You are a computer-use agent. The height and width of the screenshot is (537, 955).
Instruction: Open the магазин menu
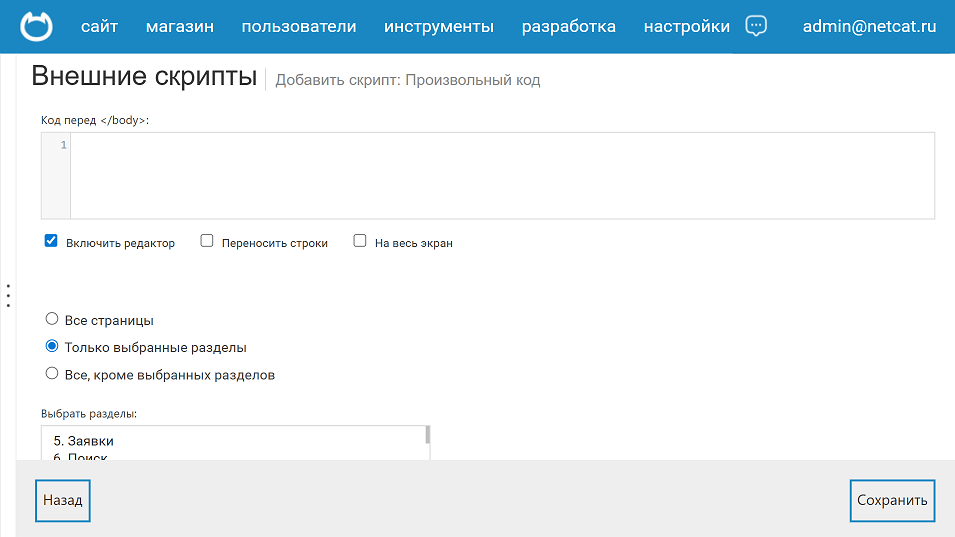180,27
